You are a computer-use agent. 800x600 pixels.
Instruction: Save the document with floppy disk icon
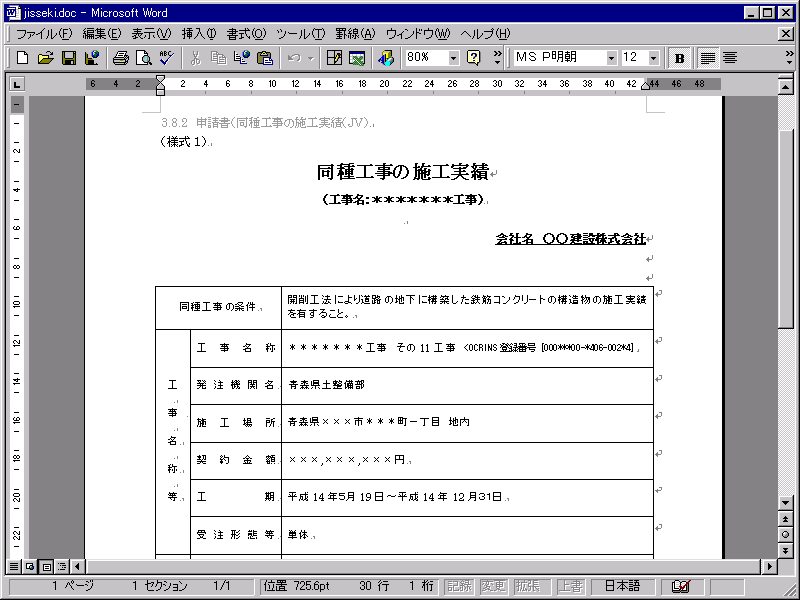coord(69,58)
